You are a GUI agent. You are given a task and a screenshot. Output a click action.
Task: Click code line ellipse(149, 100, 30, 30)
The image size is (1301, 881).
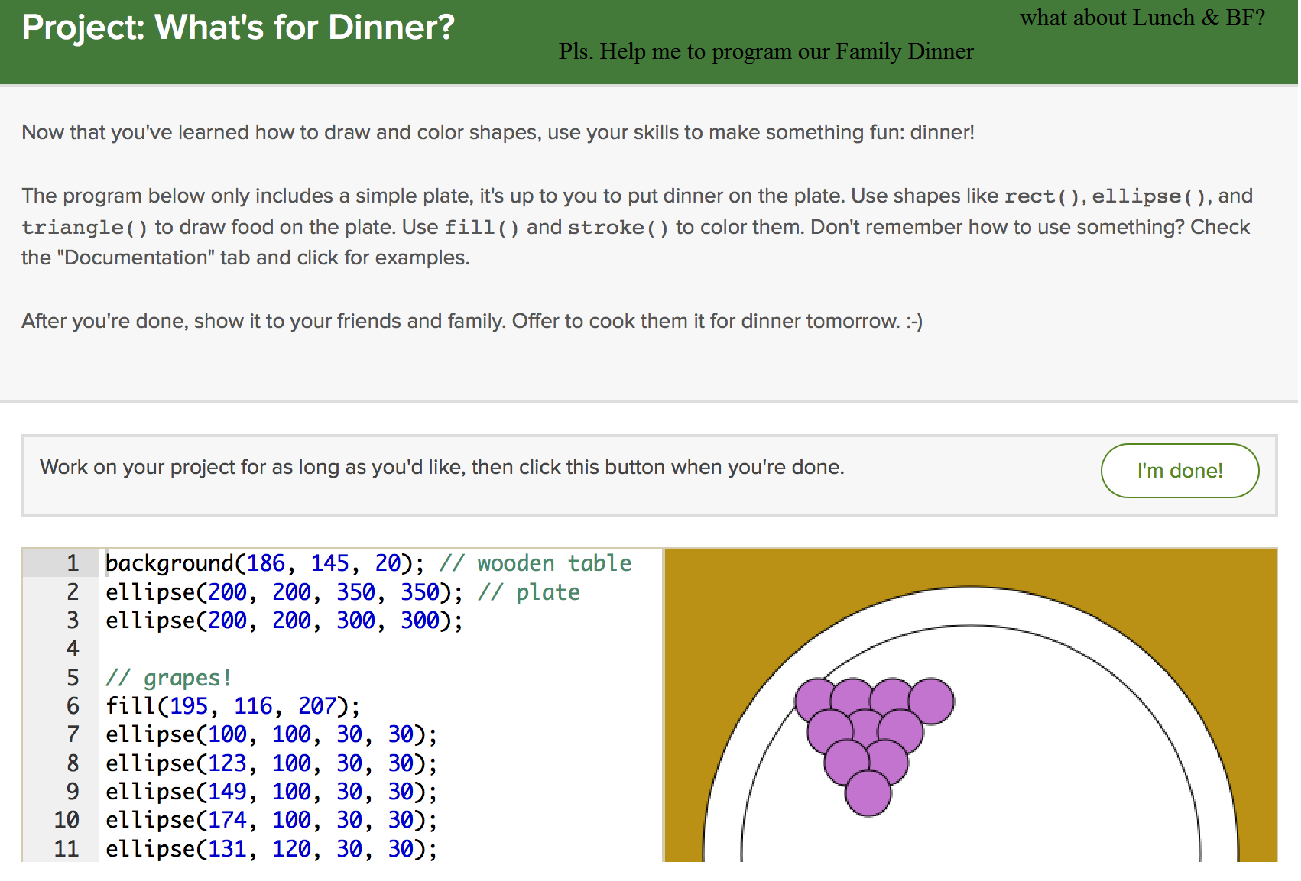271,791
